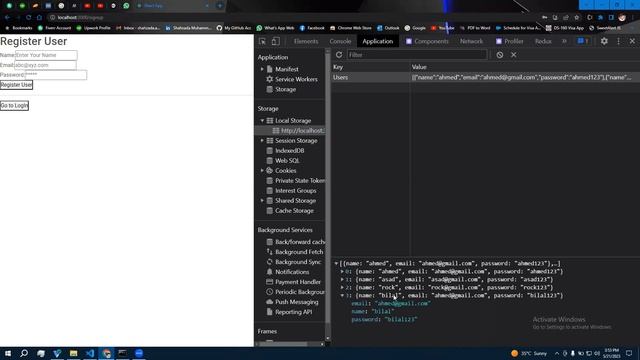640x360 pixels.
Task: Switch to the Console tab
Action: coord(340,41)
